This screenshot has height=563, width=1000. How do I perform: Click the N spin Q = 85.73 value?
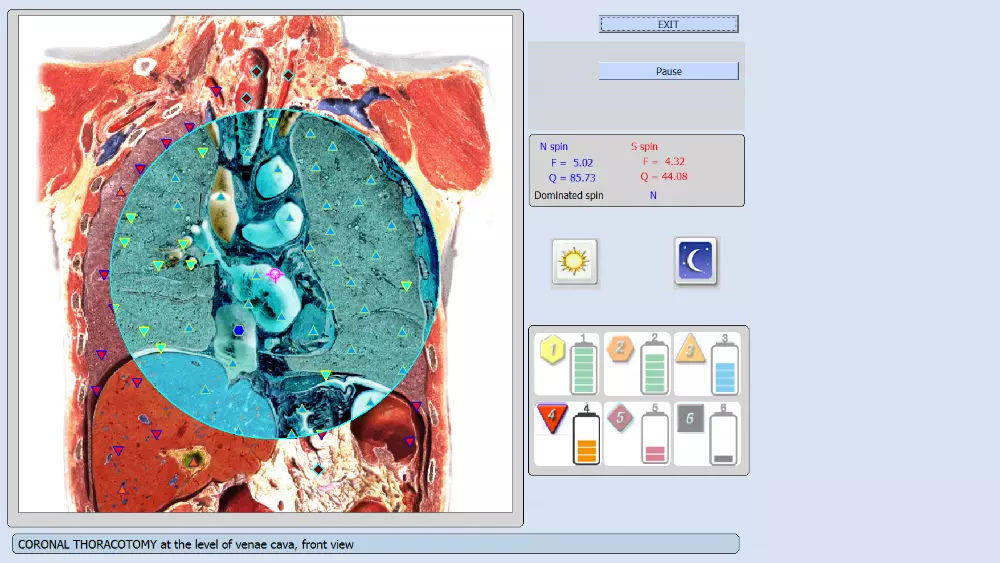(572, 178)
